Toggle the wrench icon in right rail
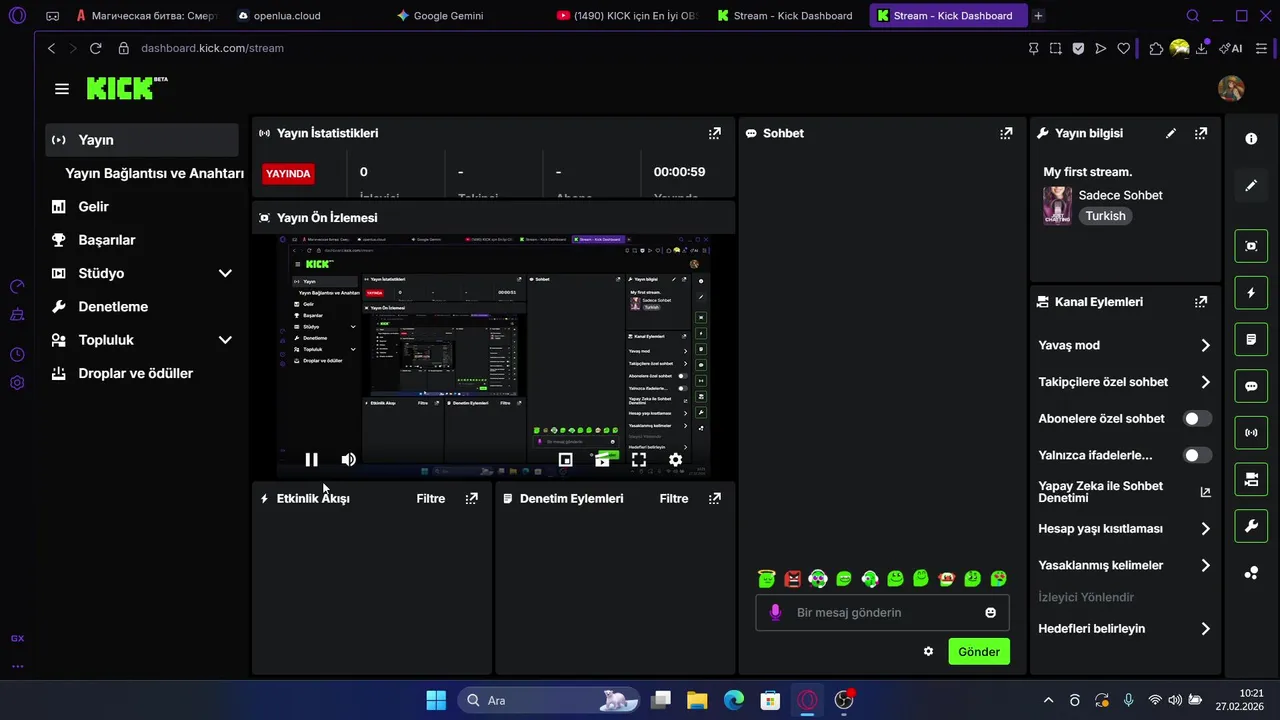This screenshot has width=1280, height=720. [1251, 526]
